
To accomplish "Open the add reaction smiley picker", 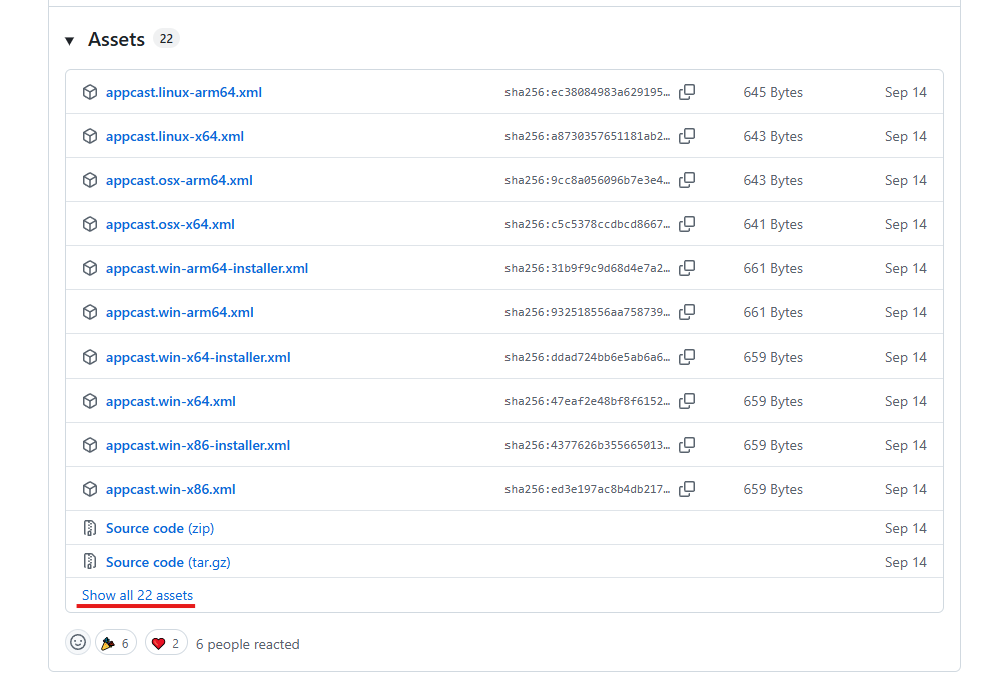I will (x=78, y=643).
